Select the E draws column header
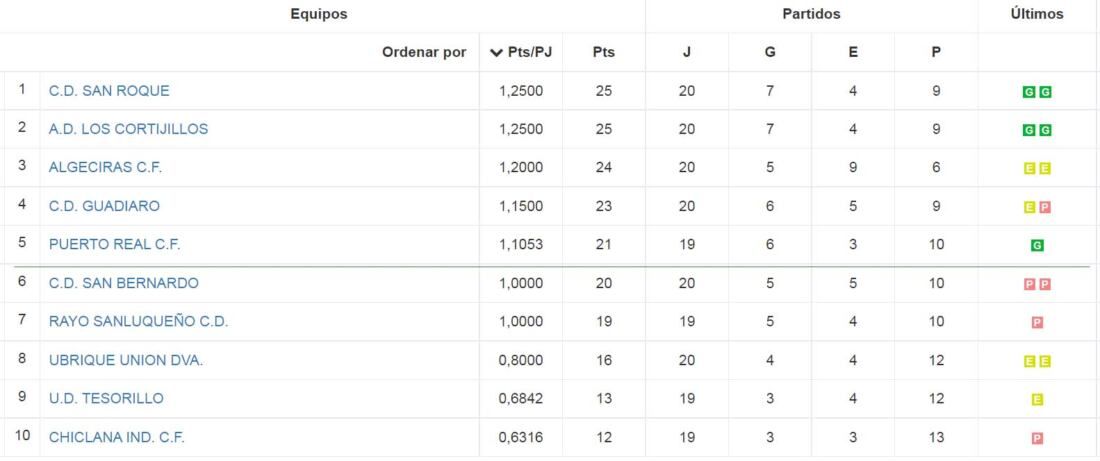The width and height of the screenshot is (1100, 461). [x=853, y=52]
